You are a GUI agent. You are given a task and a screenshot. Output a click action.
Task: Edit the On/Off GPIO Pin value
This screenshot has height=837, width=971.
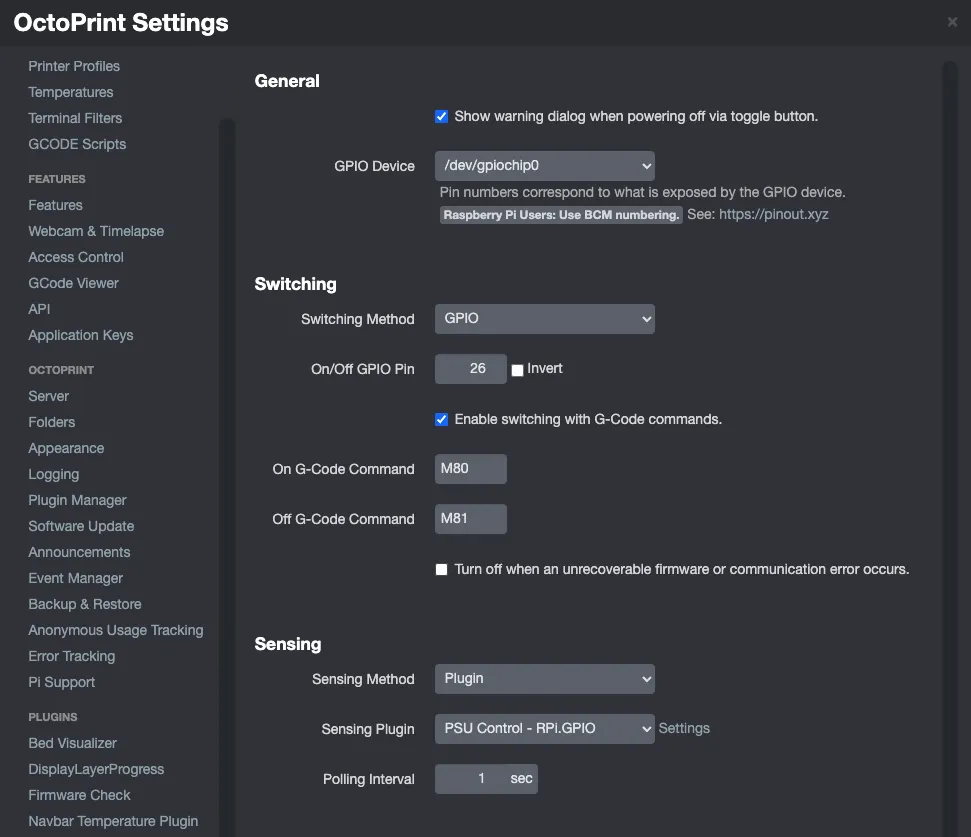click(x=471, y=368)
